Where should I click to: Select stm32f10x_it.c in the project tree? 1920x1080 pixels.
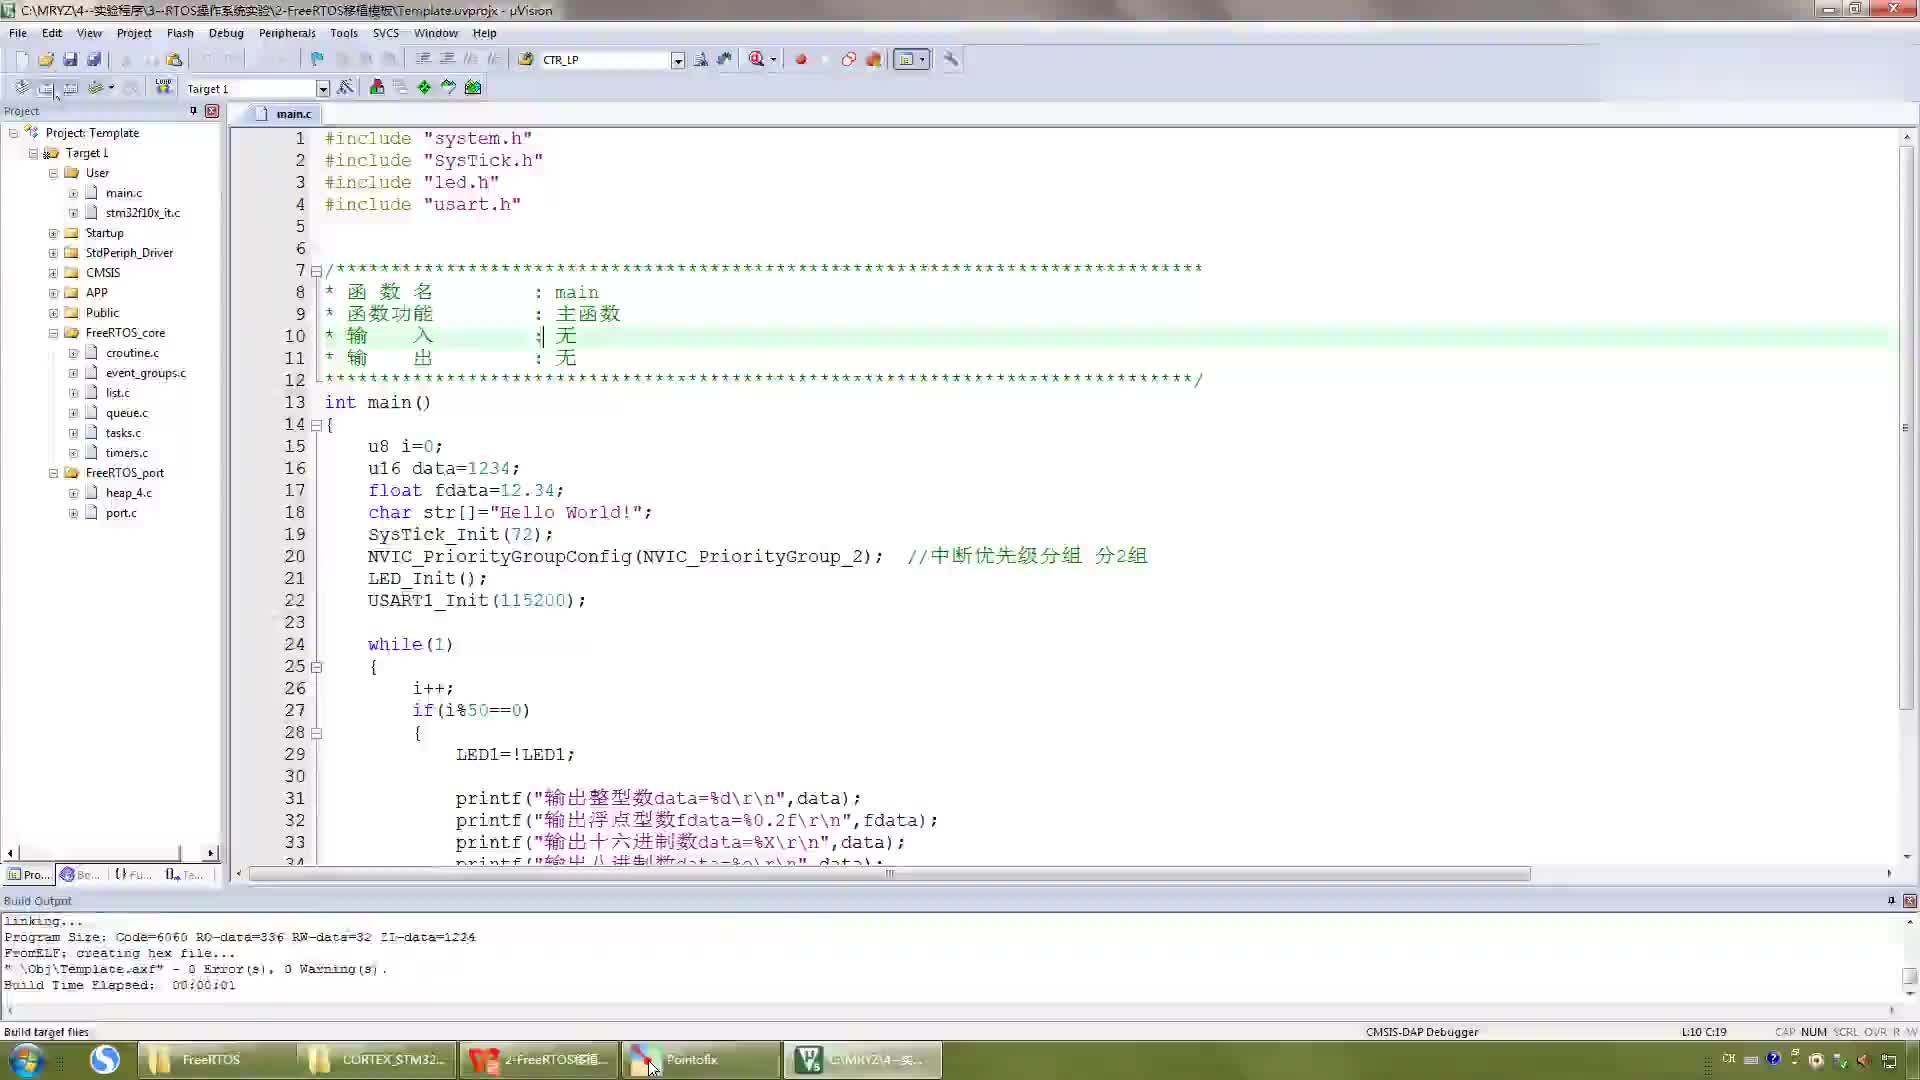pyautogui.click(x=143, y=213)
